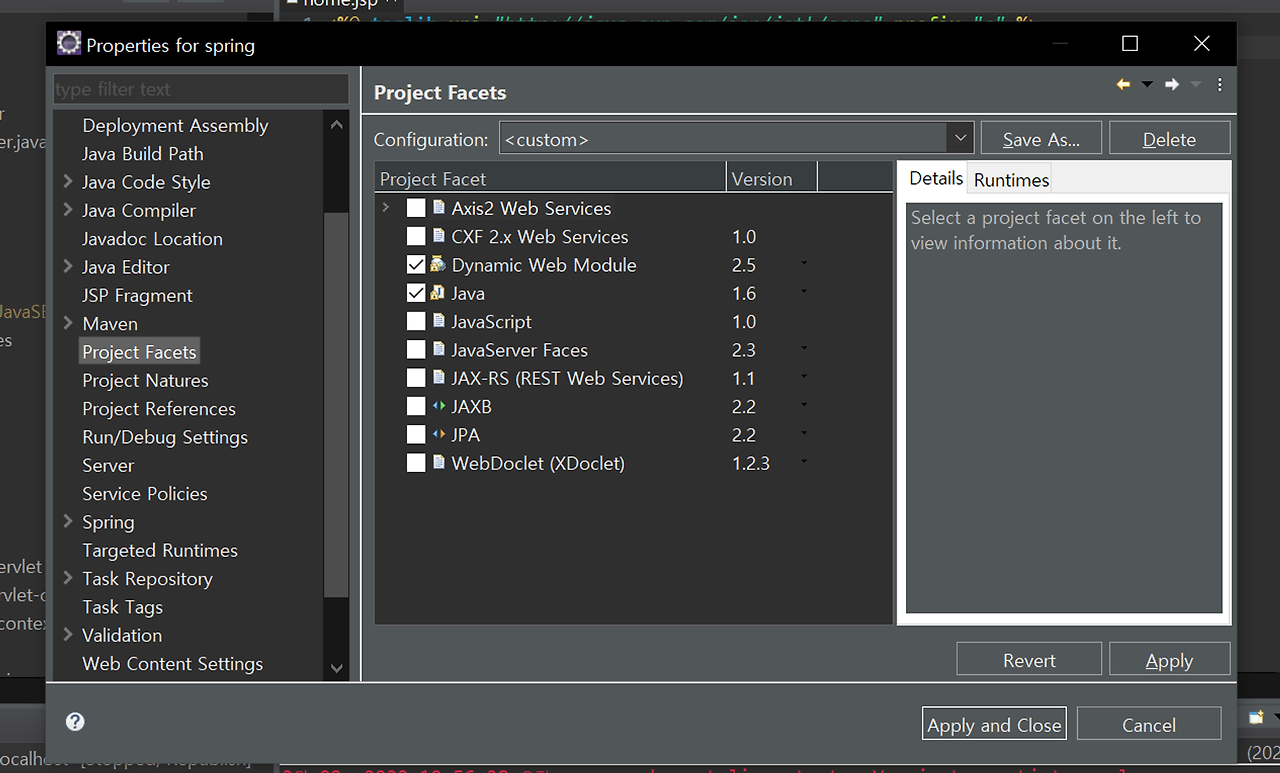Expand the Task Repository tree node
This screenshot has height=773, width=1280.
[68, 578]
